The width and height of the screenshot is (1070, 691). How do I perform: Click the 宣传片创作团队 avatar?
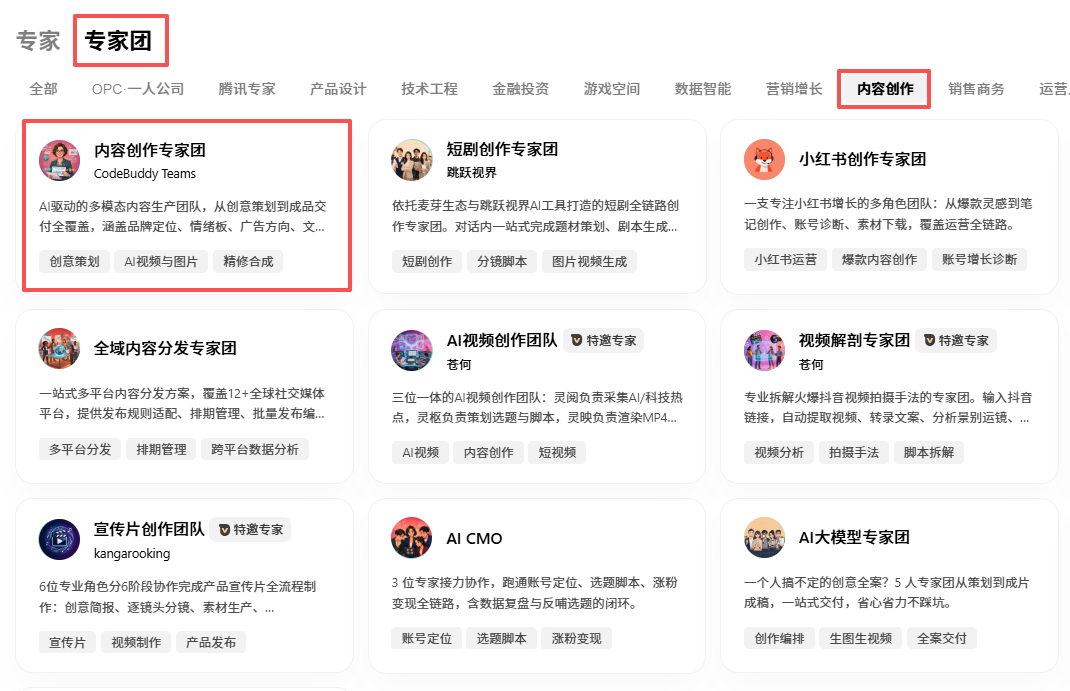59,540
